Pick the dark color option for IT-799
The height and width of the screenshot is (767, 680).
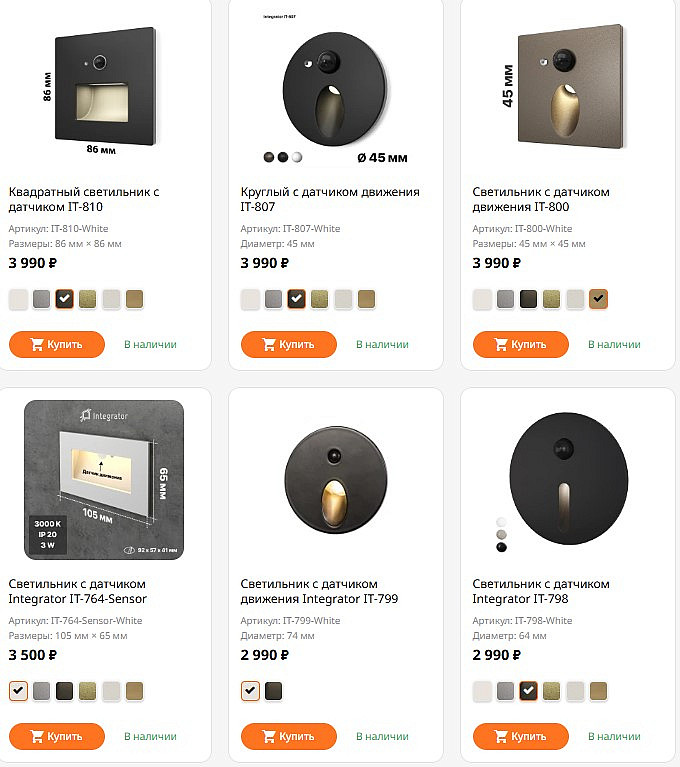point(274,691)
